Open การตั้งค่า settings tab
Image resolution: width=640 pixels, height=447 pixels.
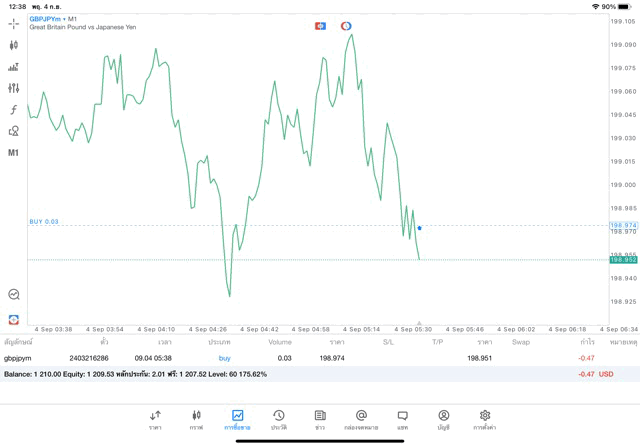coord(485,419)
